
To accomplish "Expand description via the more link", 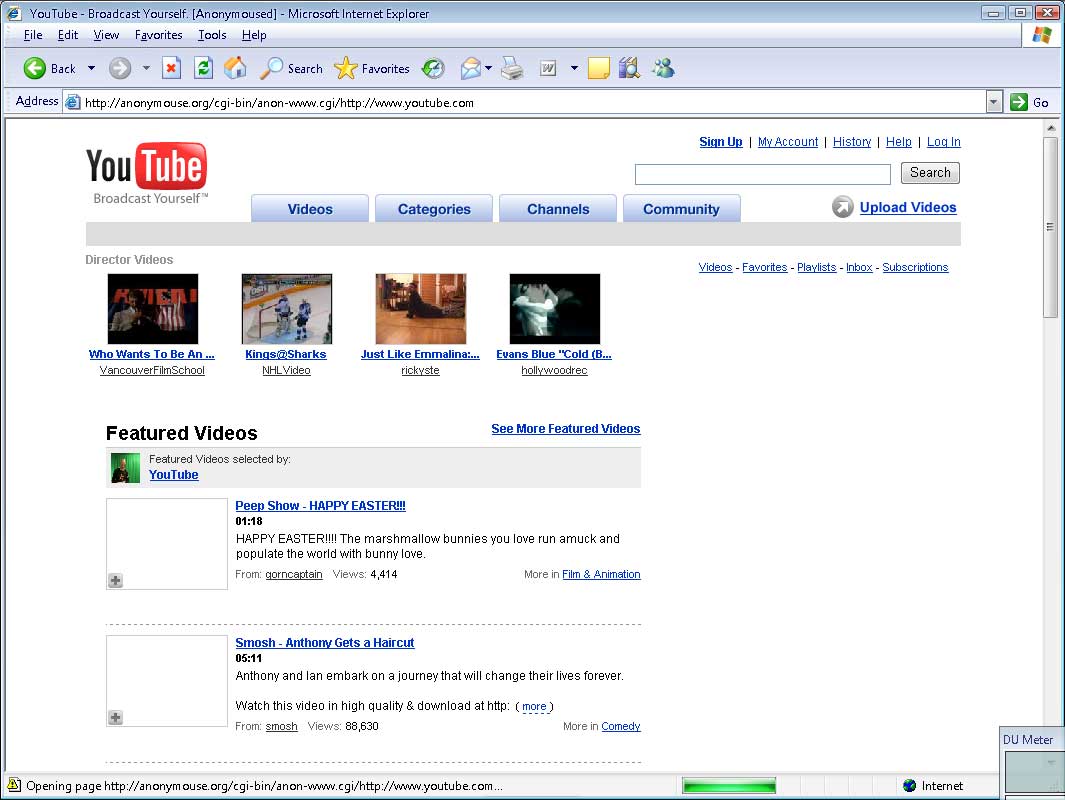I will click(x=534, y=706).
